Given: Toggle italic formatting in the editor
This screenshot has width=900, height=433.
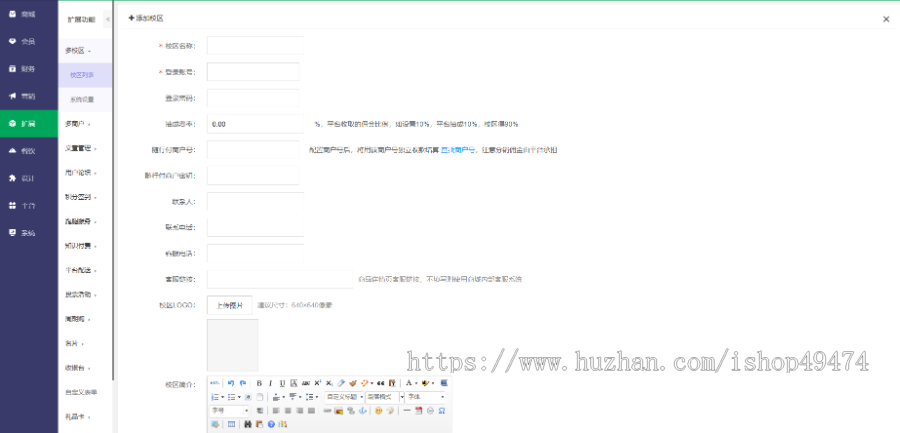Looking at the screenshot, I should click(270, 383).
